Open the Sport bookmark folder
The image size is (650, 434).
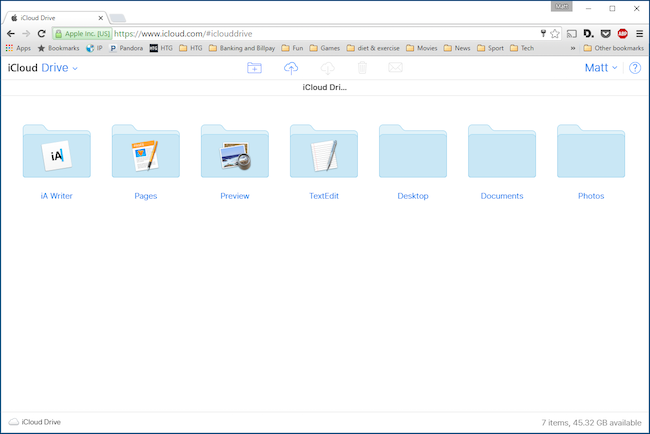[490, 48]
